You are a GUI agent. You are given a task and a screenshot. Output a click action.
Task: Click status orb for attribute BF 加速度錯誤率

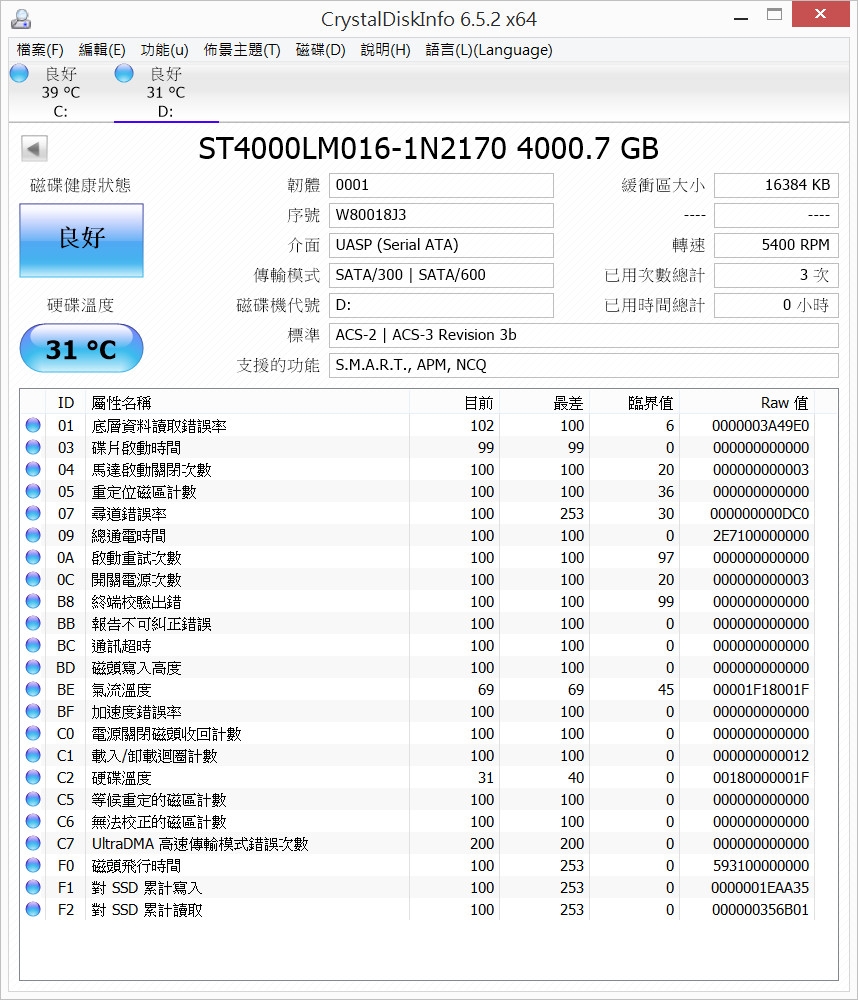(33, 712)
